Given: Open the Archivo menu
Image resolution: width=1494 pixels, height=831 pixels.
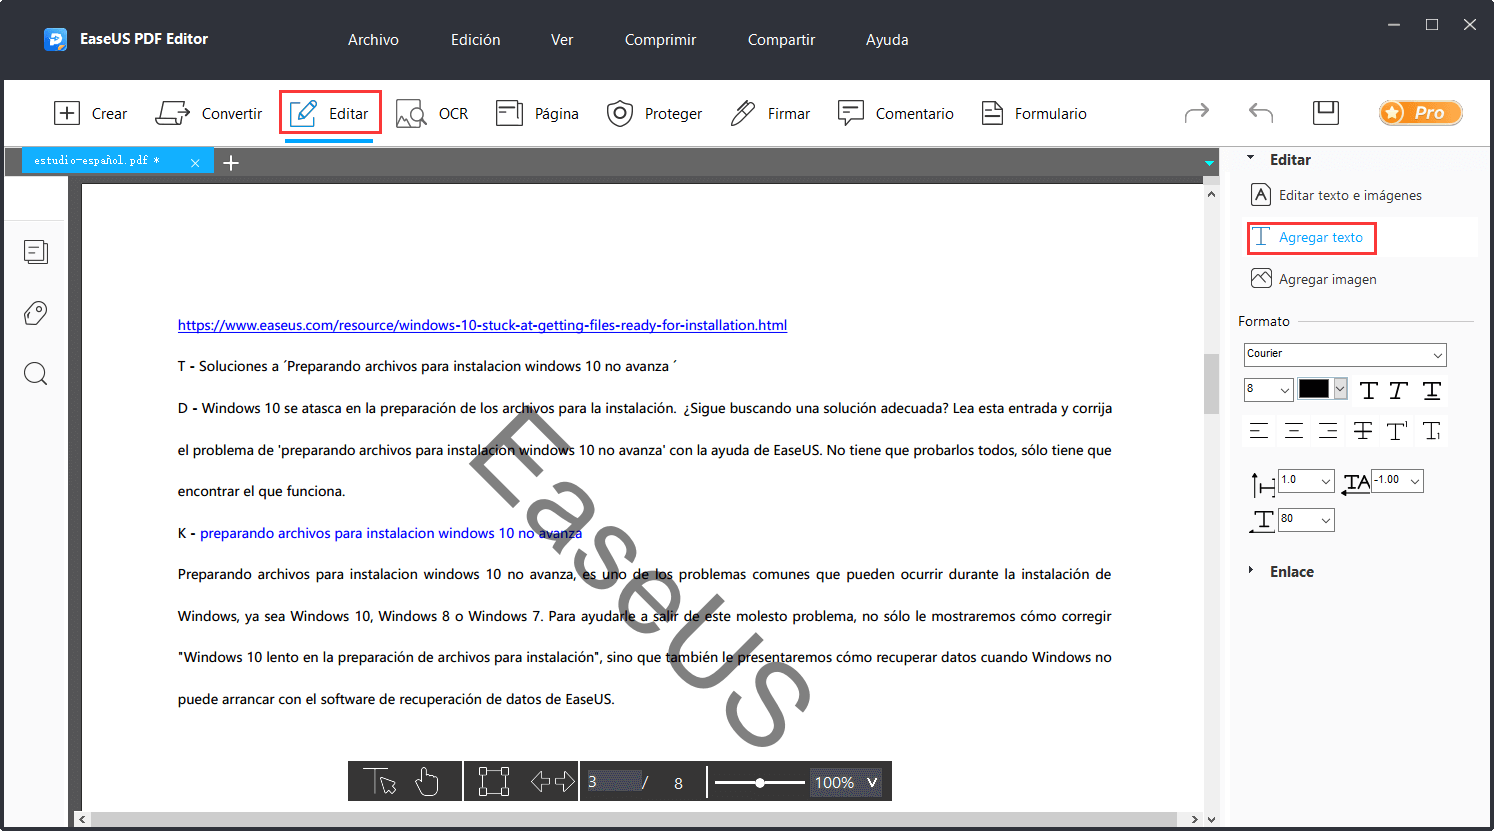Looking at the screenshot, I should coord(373,40).
